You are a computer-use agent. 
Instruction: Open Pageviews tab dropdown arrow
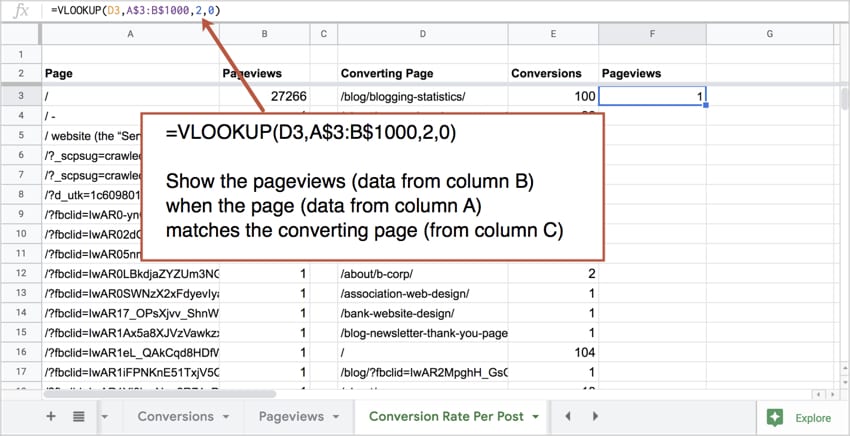[336, 417]
